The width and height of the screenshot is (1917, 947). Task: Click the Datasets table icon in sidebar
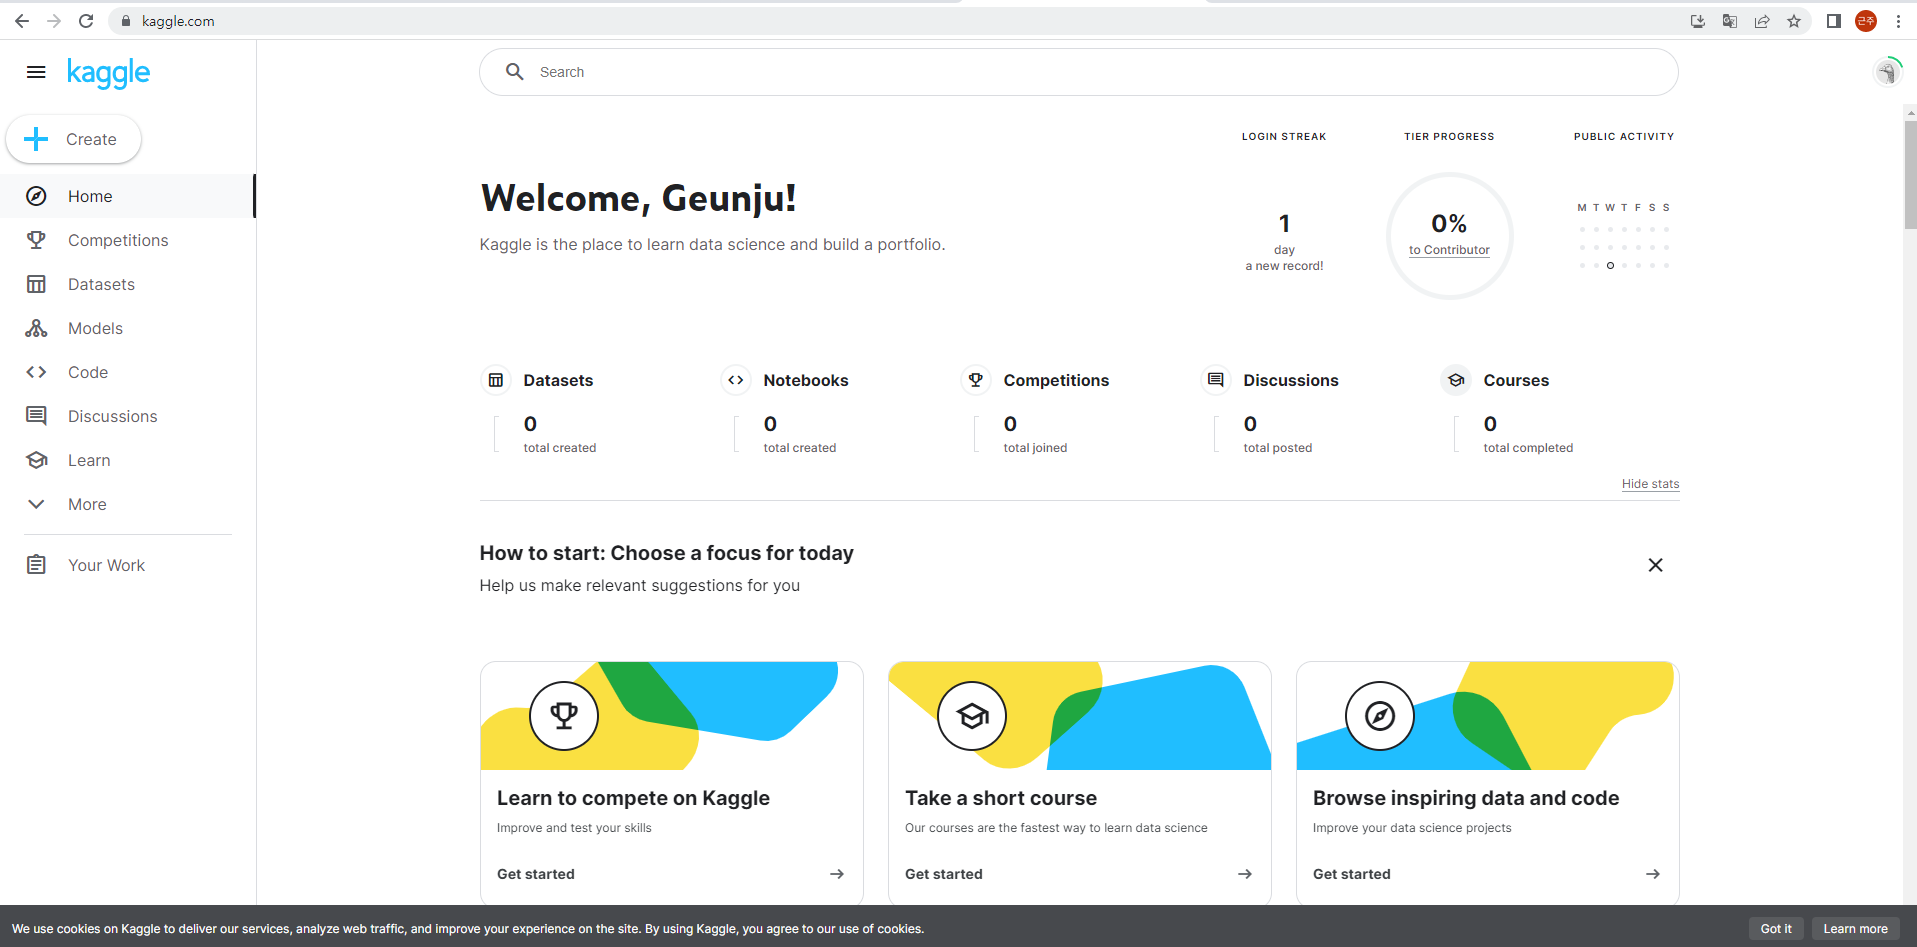pyautogui.click(x=36, y=284)
